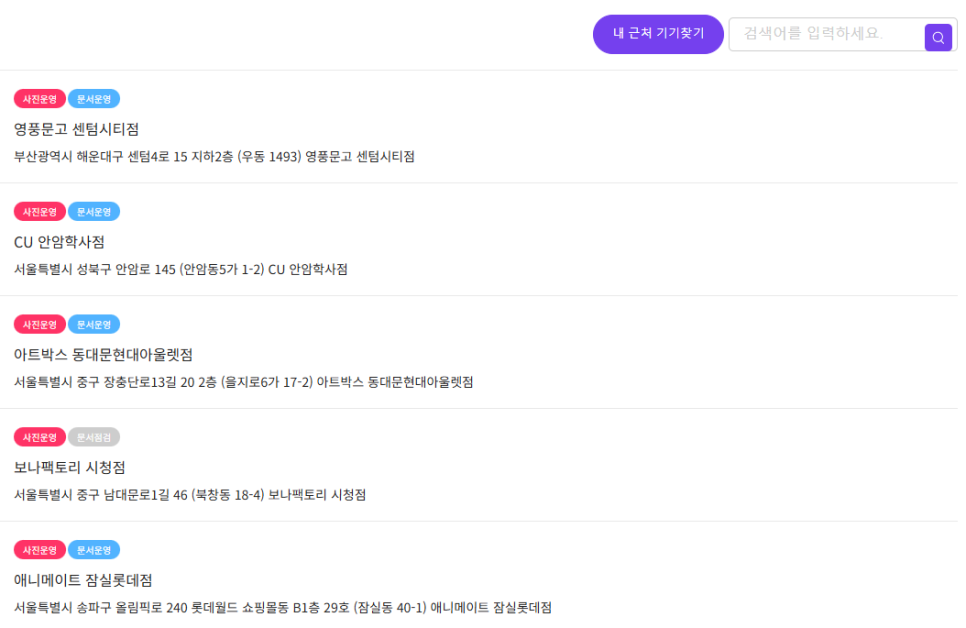Click the 문서운영 badge above 애니메이트 잠실롯데점

pos(94,550)
